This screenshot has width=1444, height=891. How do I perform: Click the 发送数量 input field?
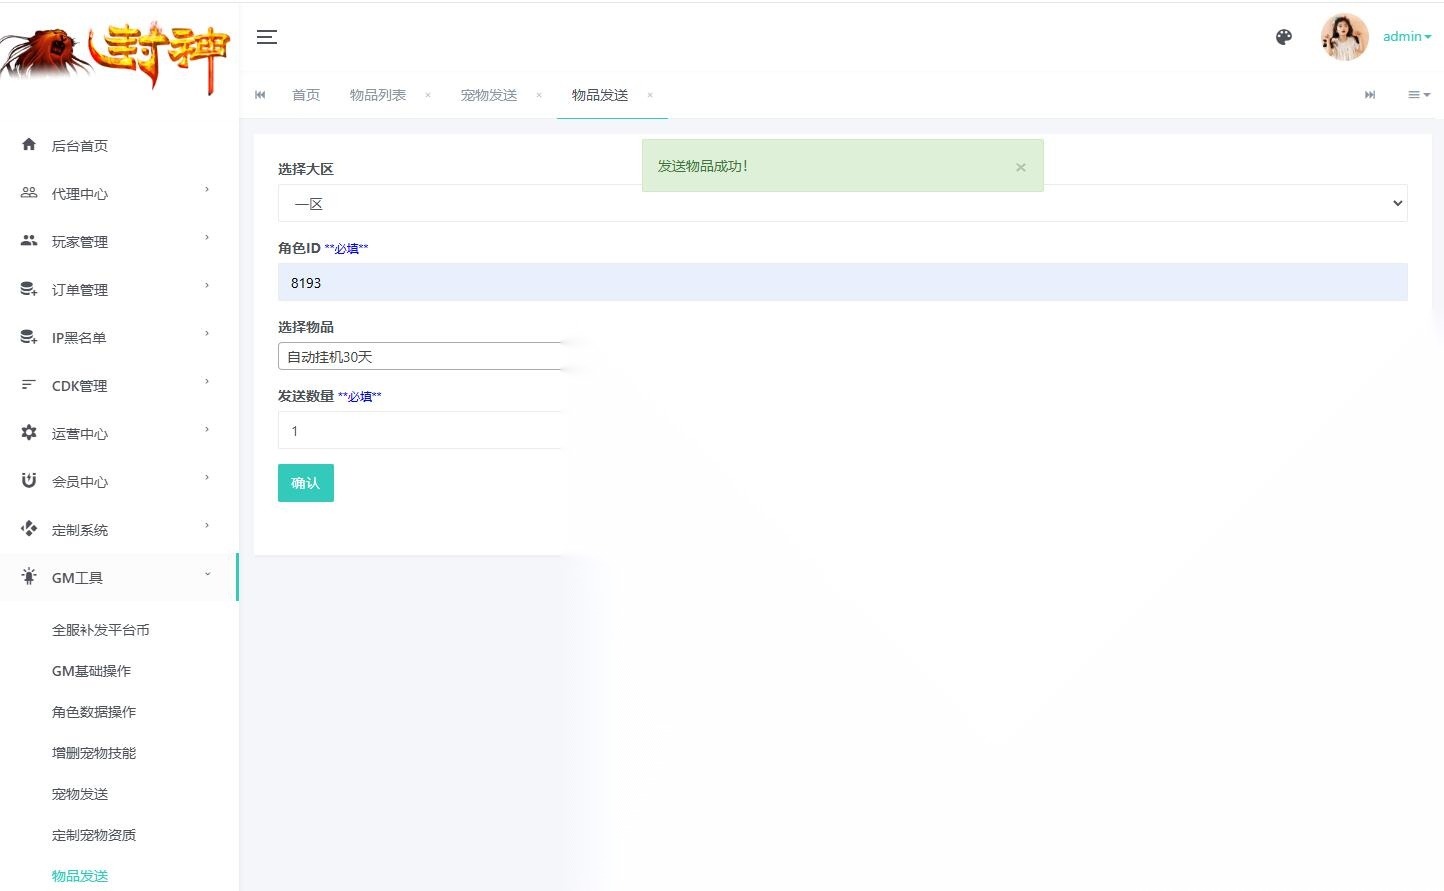click(x=422, y=430)
